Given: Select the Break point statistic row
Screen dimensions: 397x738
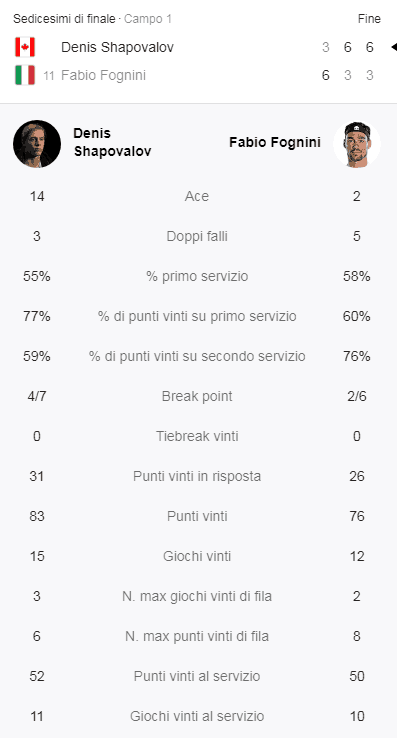Looking at the screenshot, I should pyautogui.click(x=198, y=396).
